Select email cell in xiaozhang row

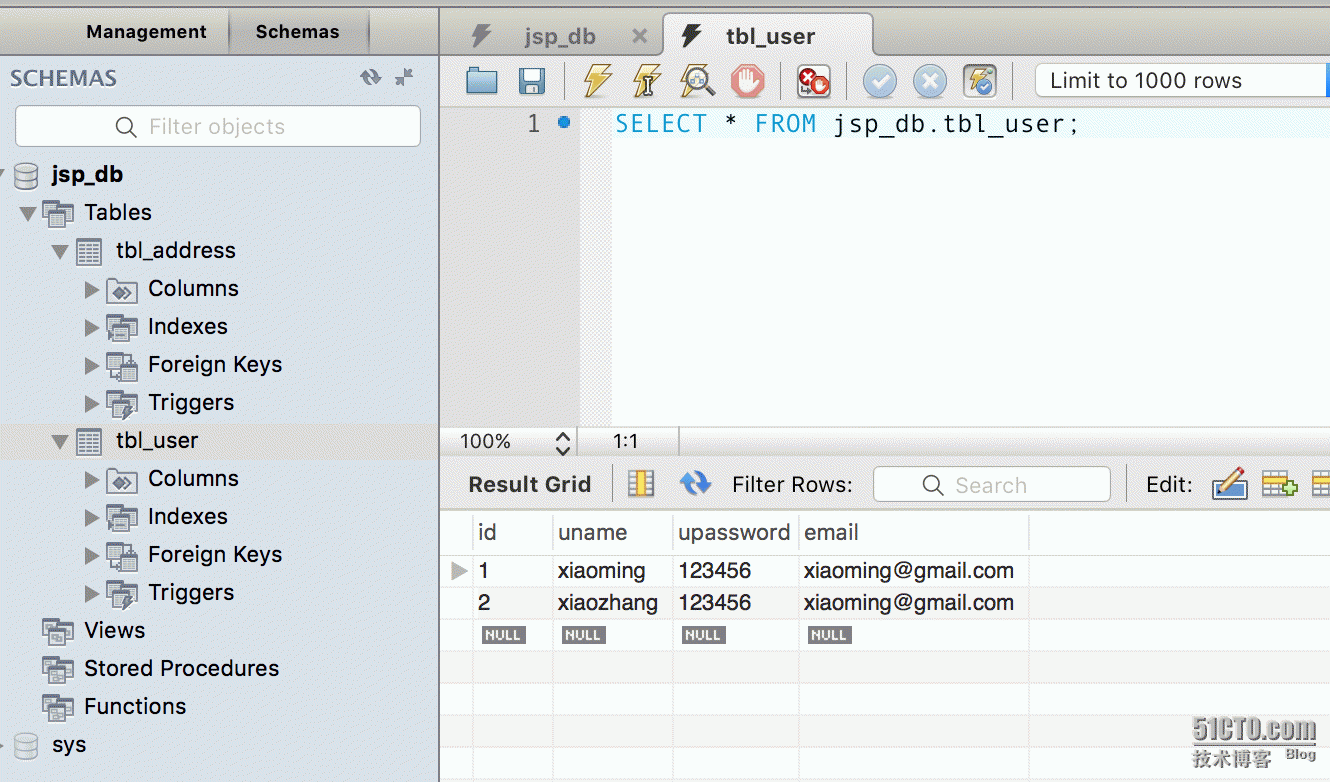(x=913, y=603)
